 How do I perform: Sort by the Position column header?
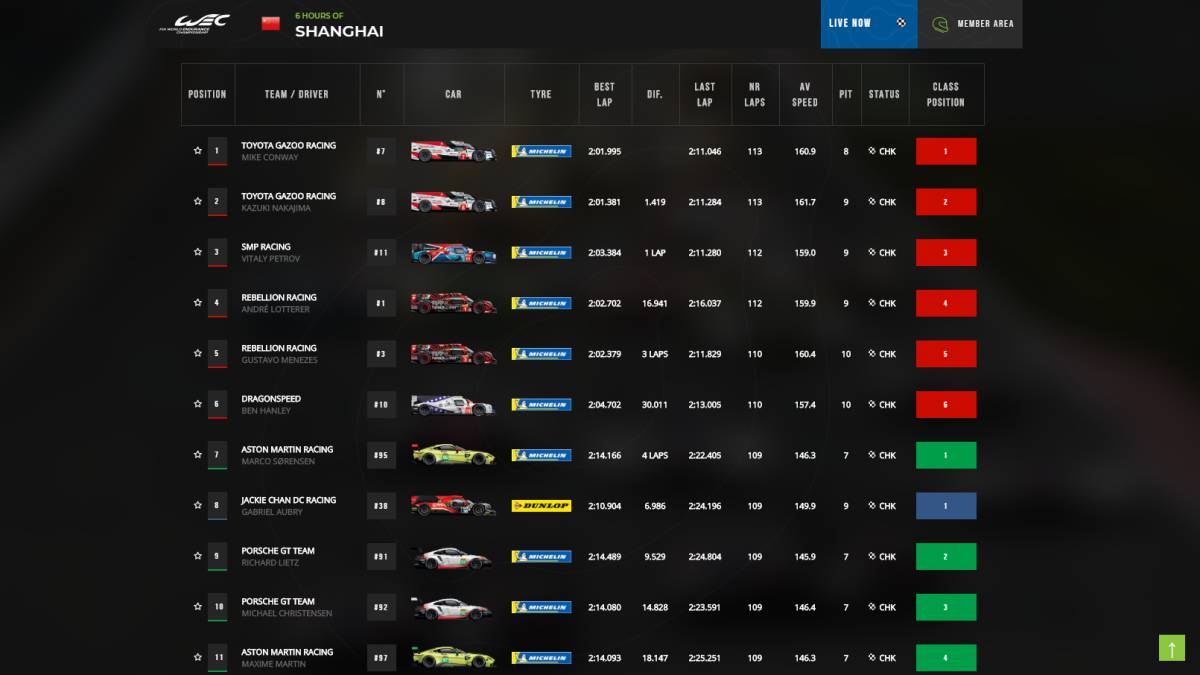tap(208, 94)
